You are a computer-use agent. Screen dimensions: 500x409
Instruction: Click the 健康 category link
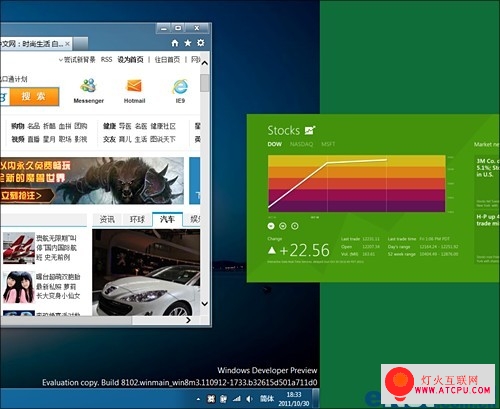pyautogui.click(x=109, y=126)
